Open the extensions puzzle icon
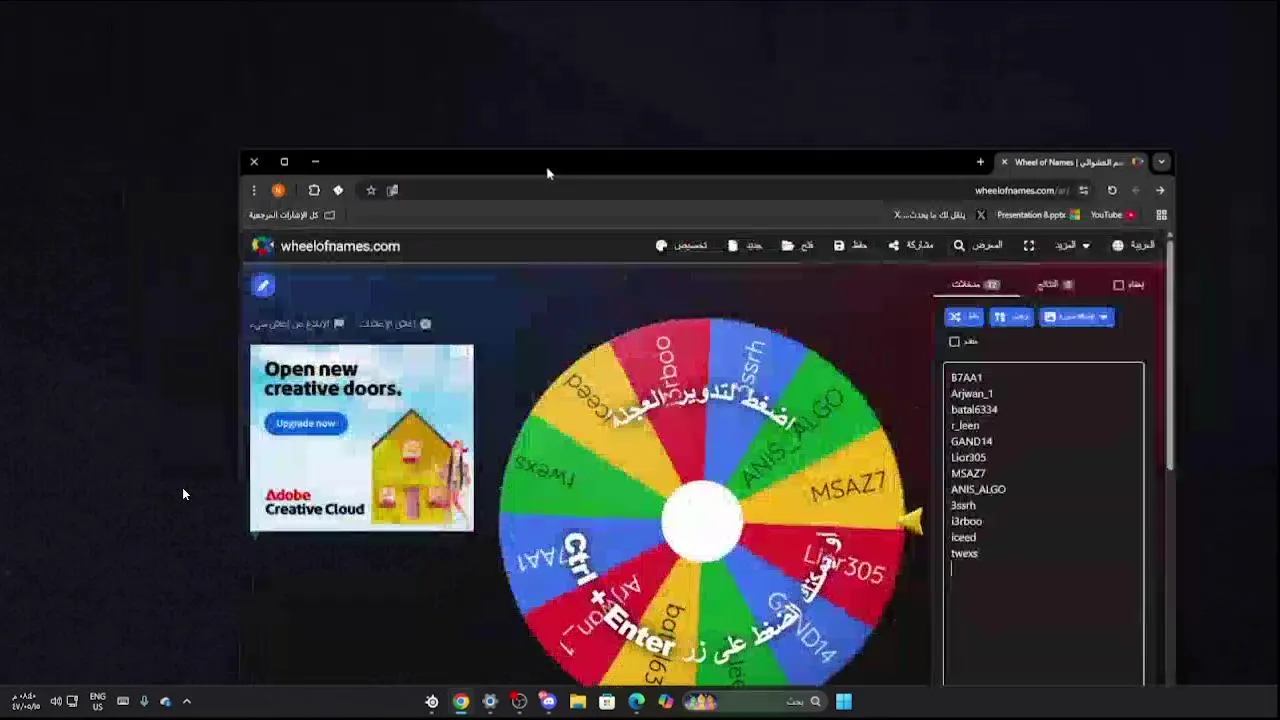This screenshot has height=720, width=1280. 314,191
